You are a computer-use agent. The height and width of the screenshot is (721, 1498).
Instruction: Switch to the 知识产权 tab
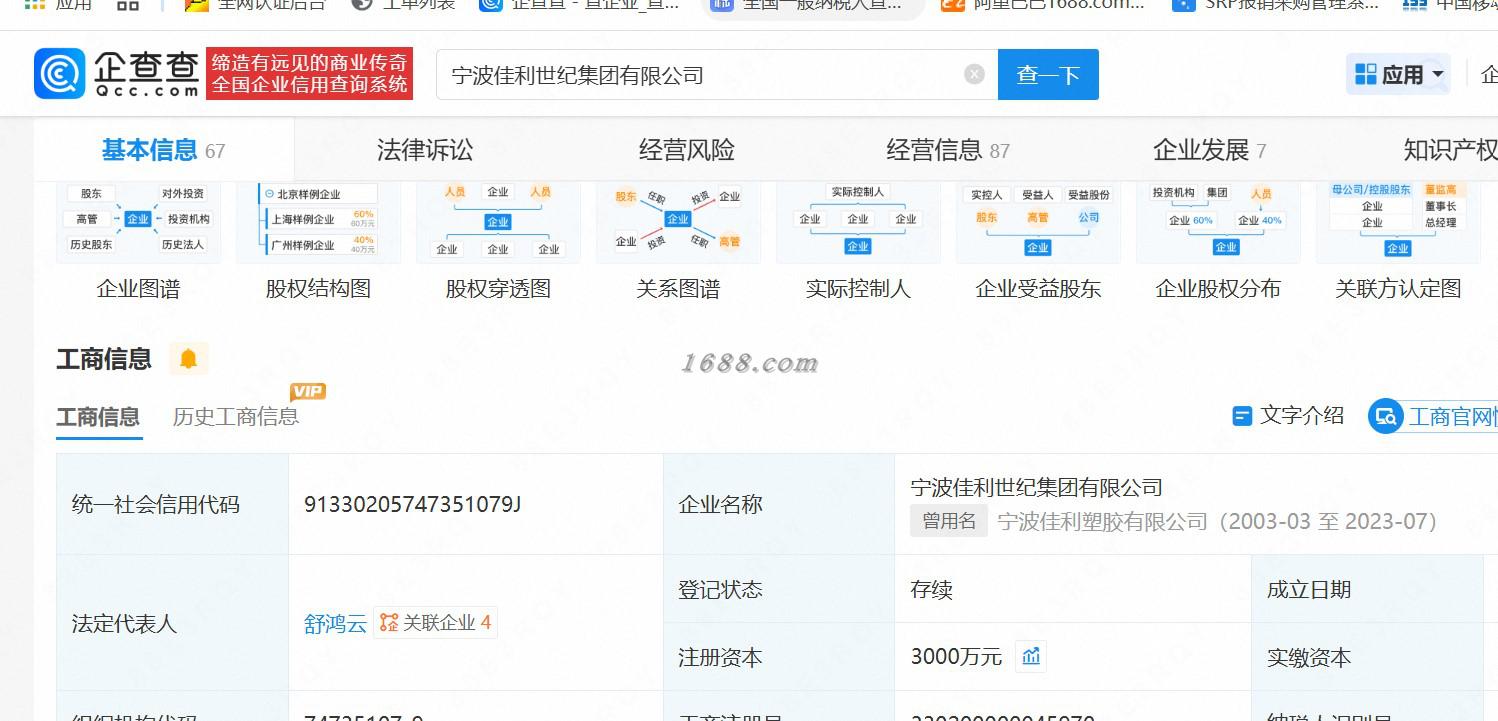pyautogui.click(x=1450, y=150)
